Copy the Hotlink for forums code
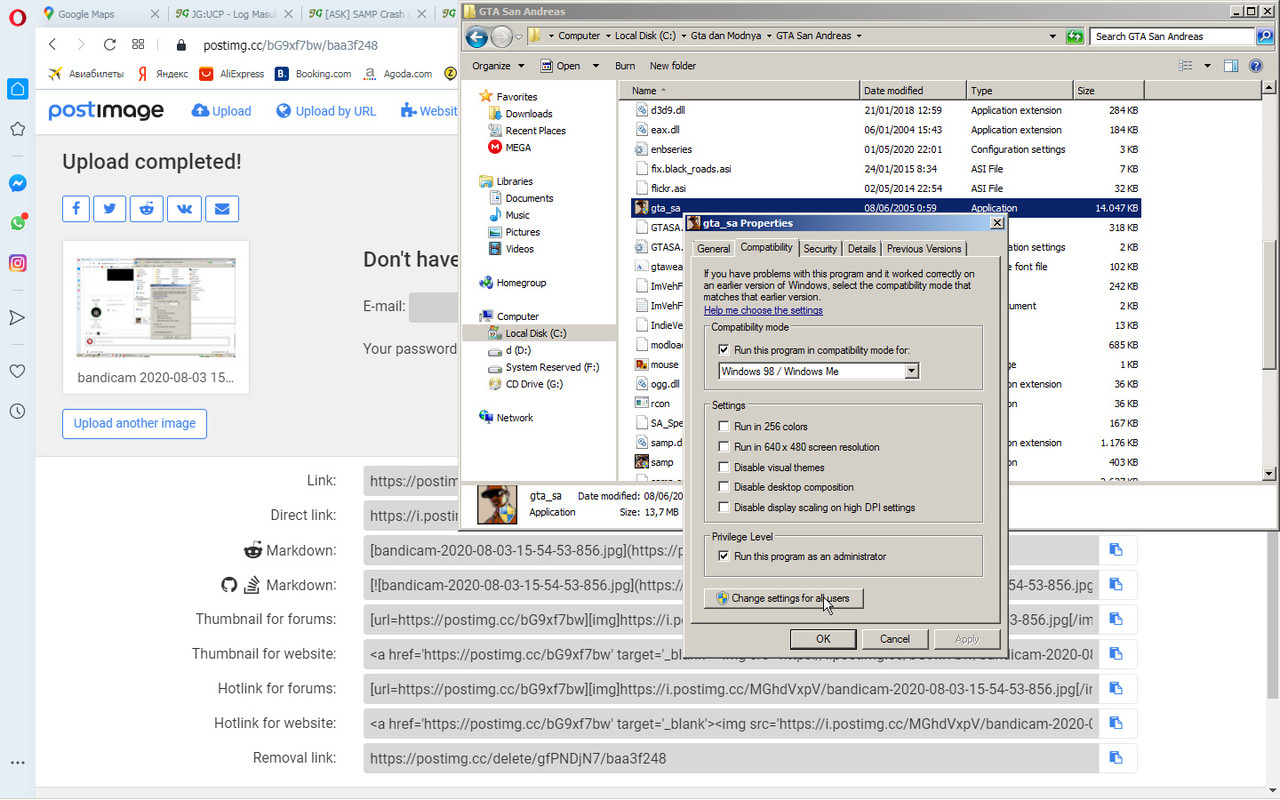This screenshot has height=800, width=1280. pyautogui.click(x=1117, y=689)
